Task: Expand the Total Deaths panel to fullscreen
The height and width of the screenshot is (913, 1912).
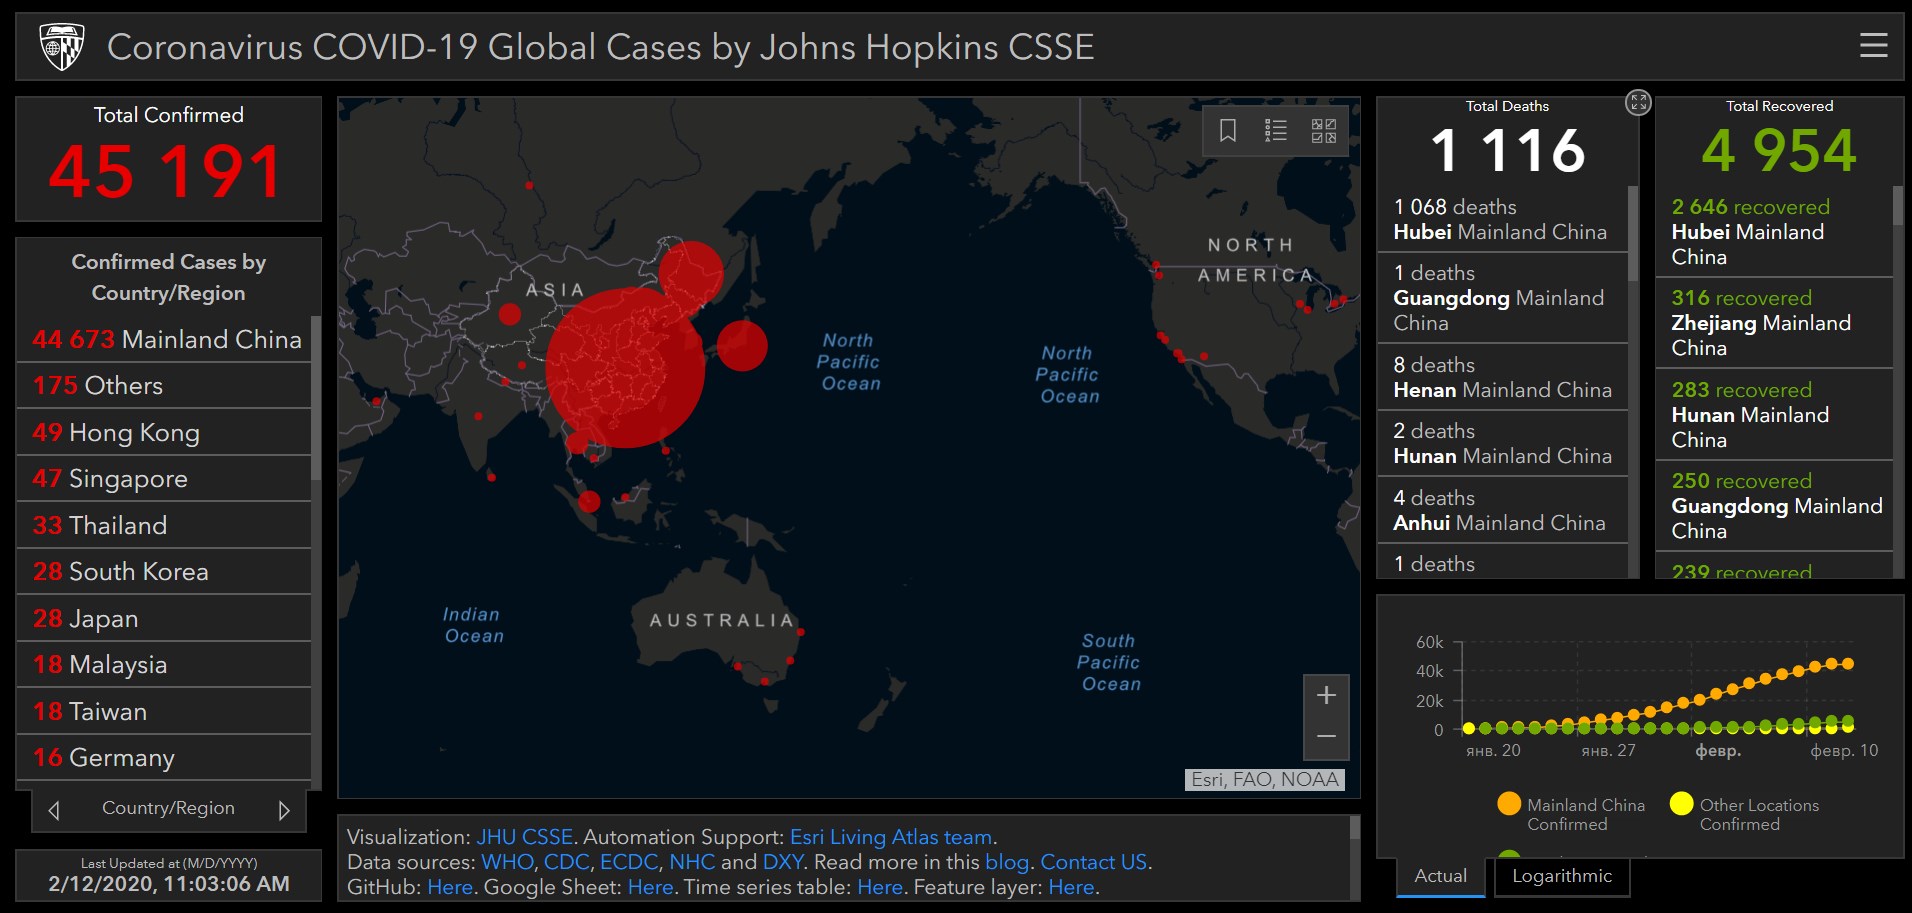Action: (x=1638, y=102)
